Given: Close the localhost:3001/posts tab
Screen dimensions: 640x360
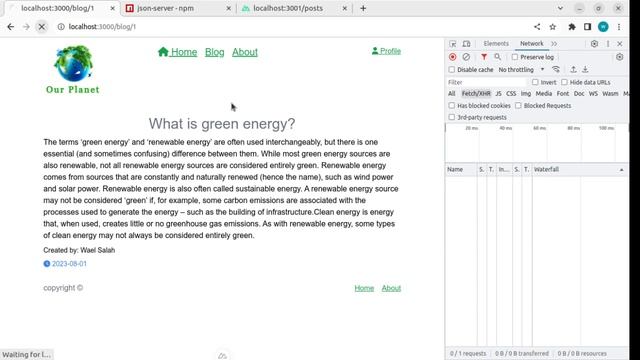Looking at the screenshot, I should pyautogui.click(x=344, y=8).
